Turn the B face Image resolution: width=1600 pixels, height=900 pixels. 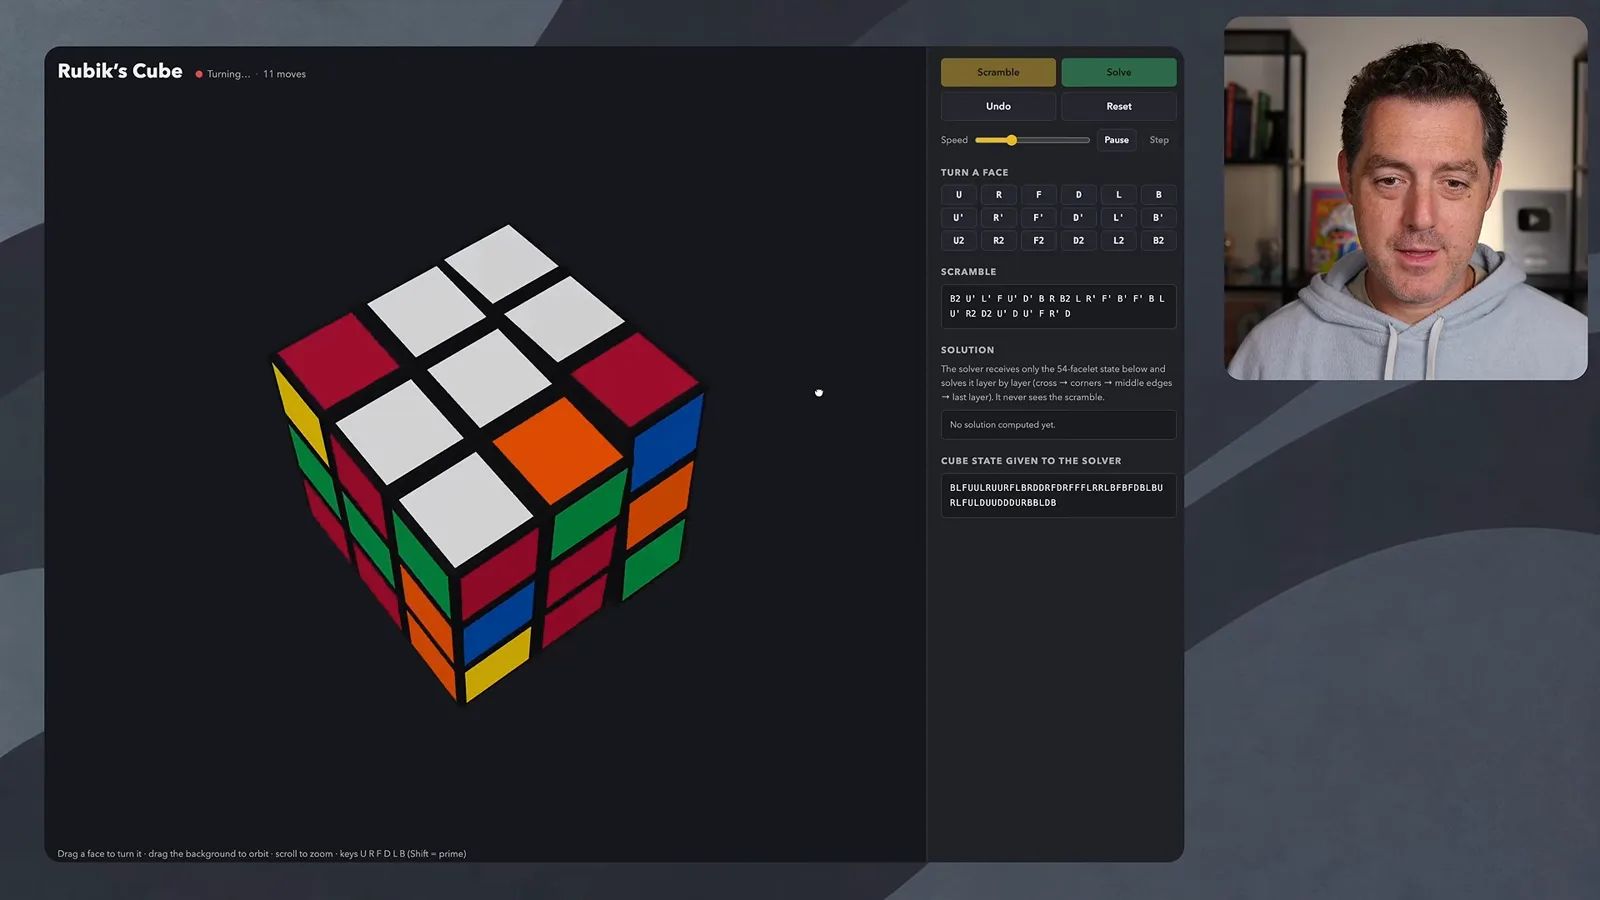coord(1158,195)
